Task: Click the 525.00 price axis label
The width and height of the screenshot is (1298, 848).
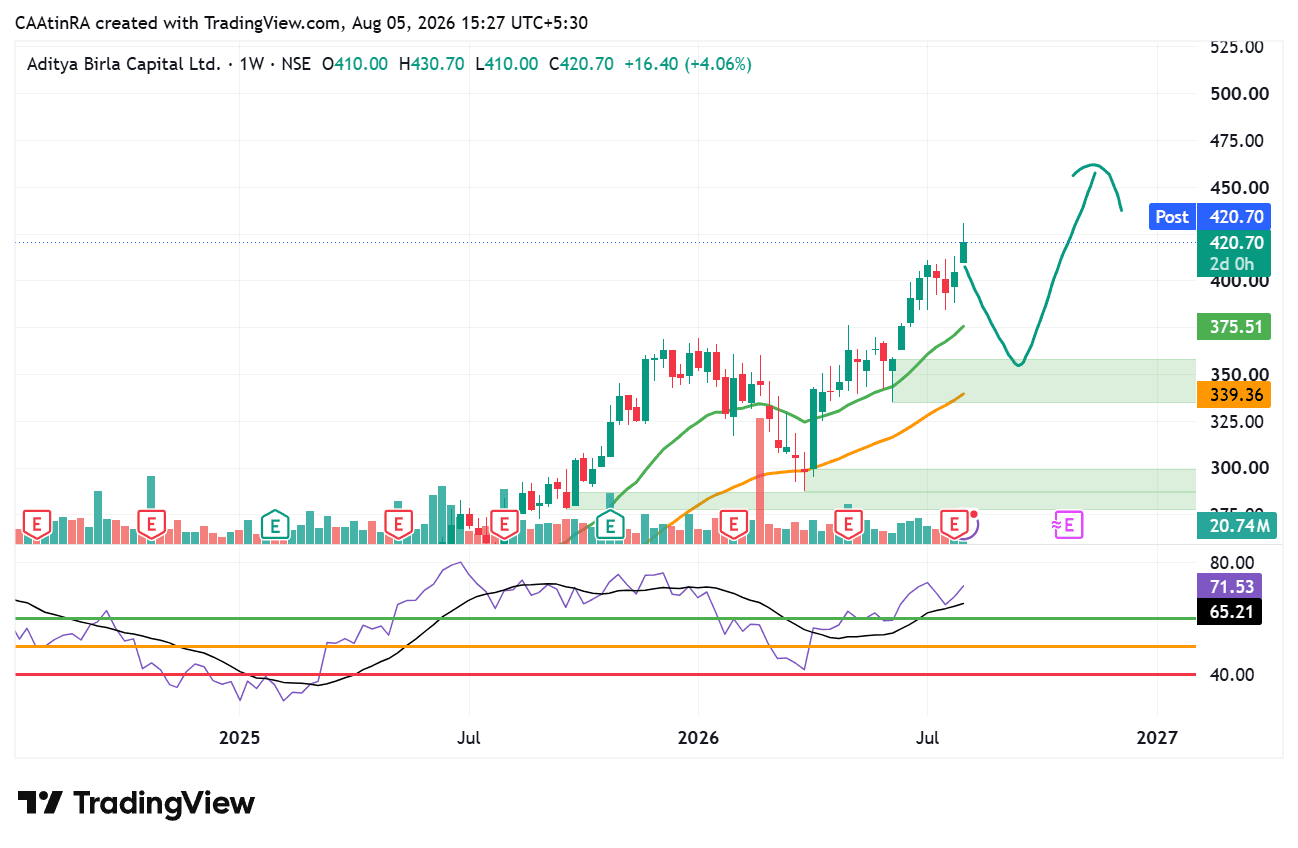Action: (x=1238, y=47)
